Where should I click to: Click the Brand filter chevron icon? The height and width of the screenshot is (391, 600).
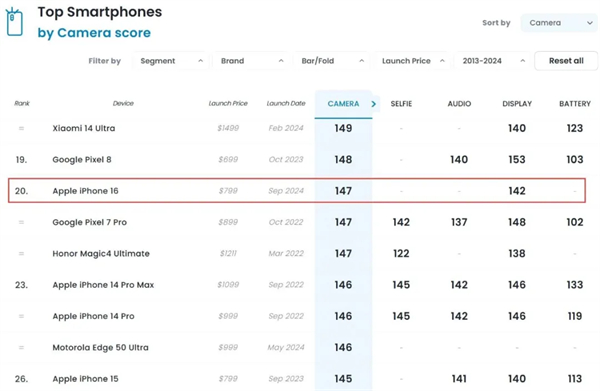click(x=281, y=61)
